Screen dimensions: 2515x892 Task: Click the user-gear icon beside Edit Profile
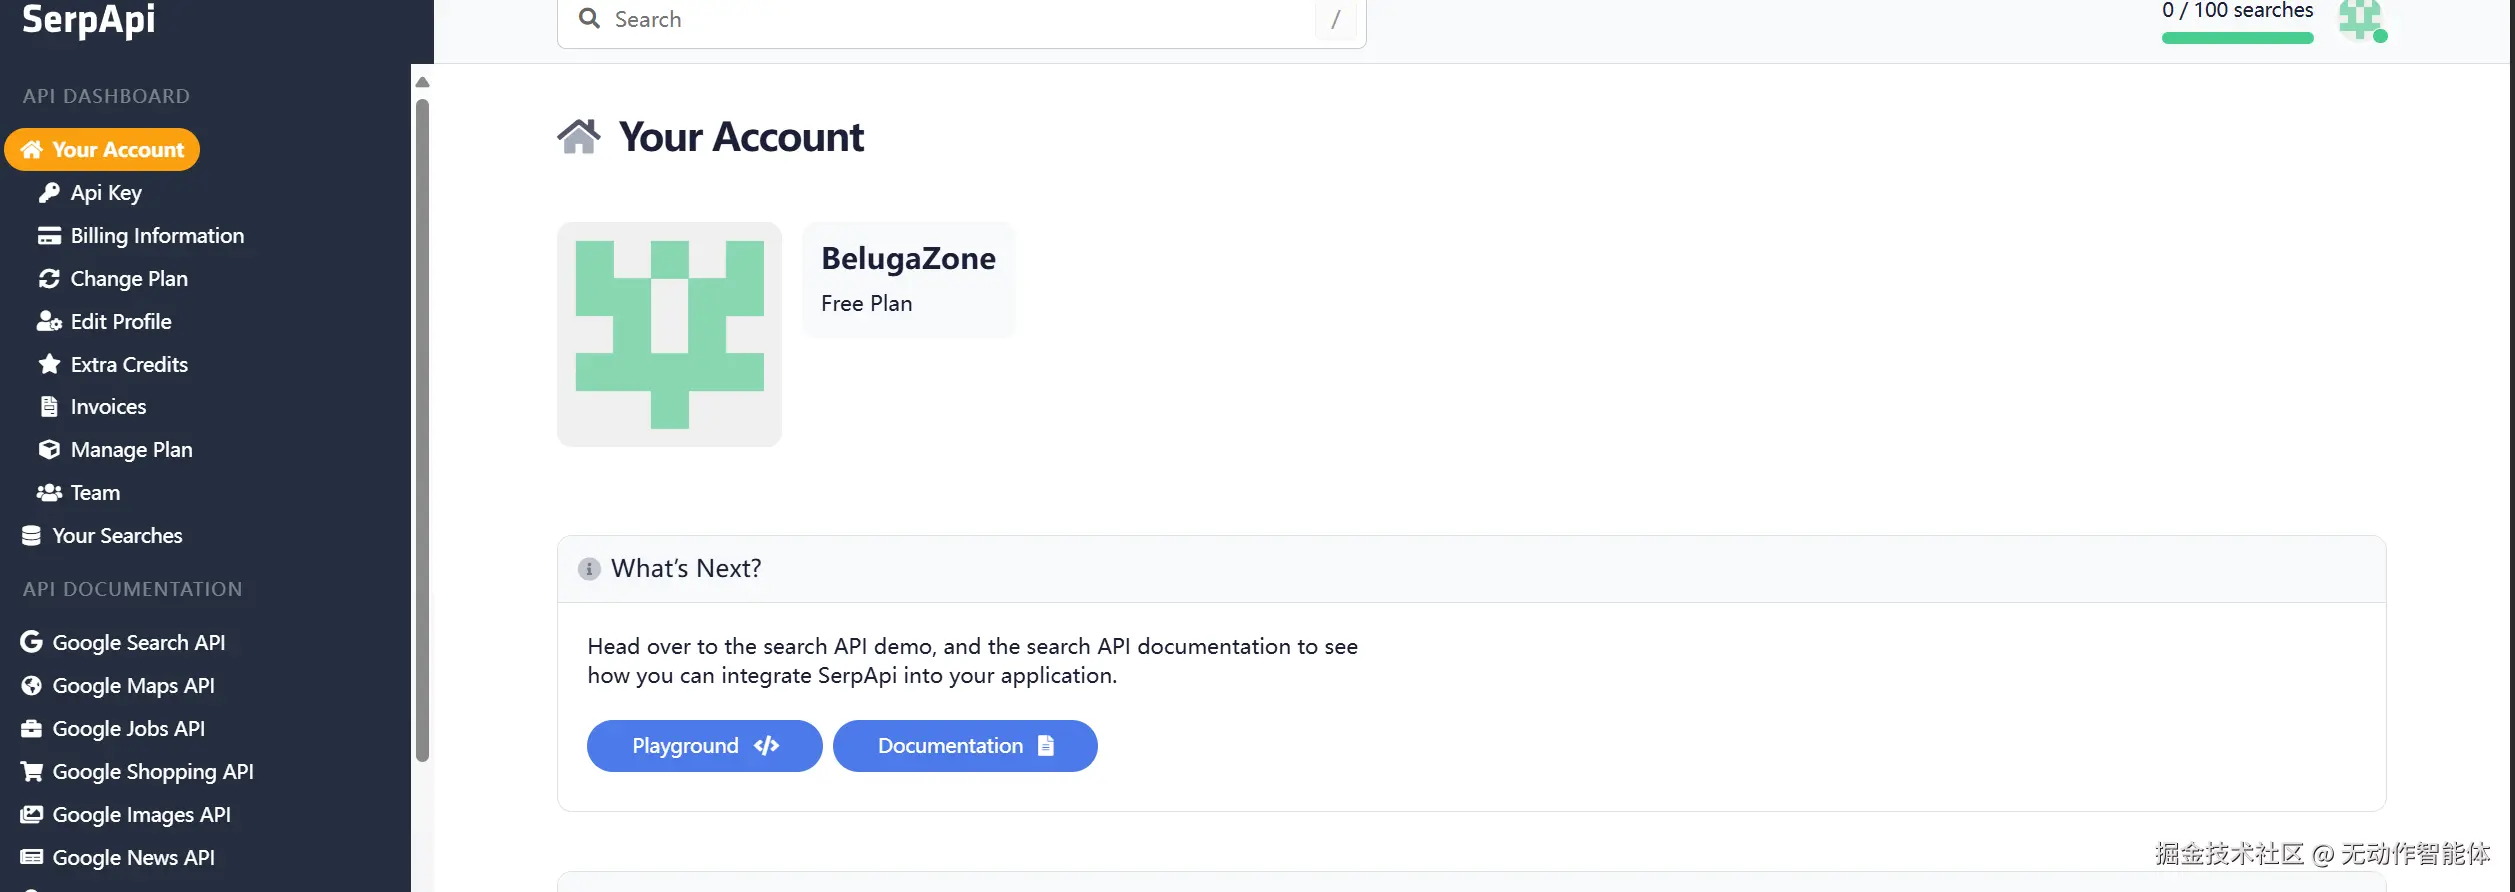[49, 321]
